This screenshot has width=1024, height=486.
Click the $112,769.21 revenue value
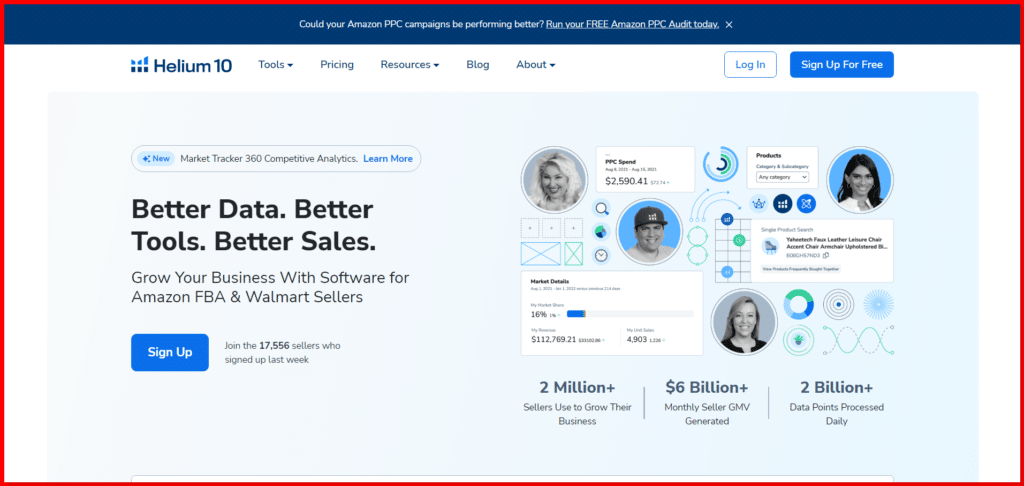tap(554, 340)
